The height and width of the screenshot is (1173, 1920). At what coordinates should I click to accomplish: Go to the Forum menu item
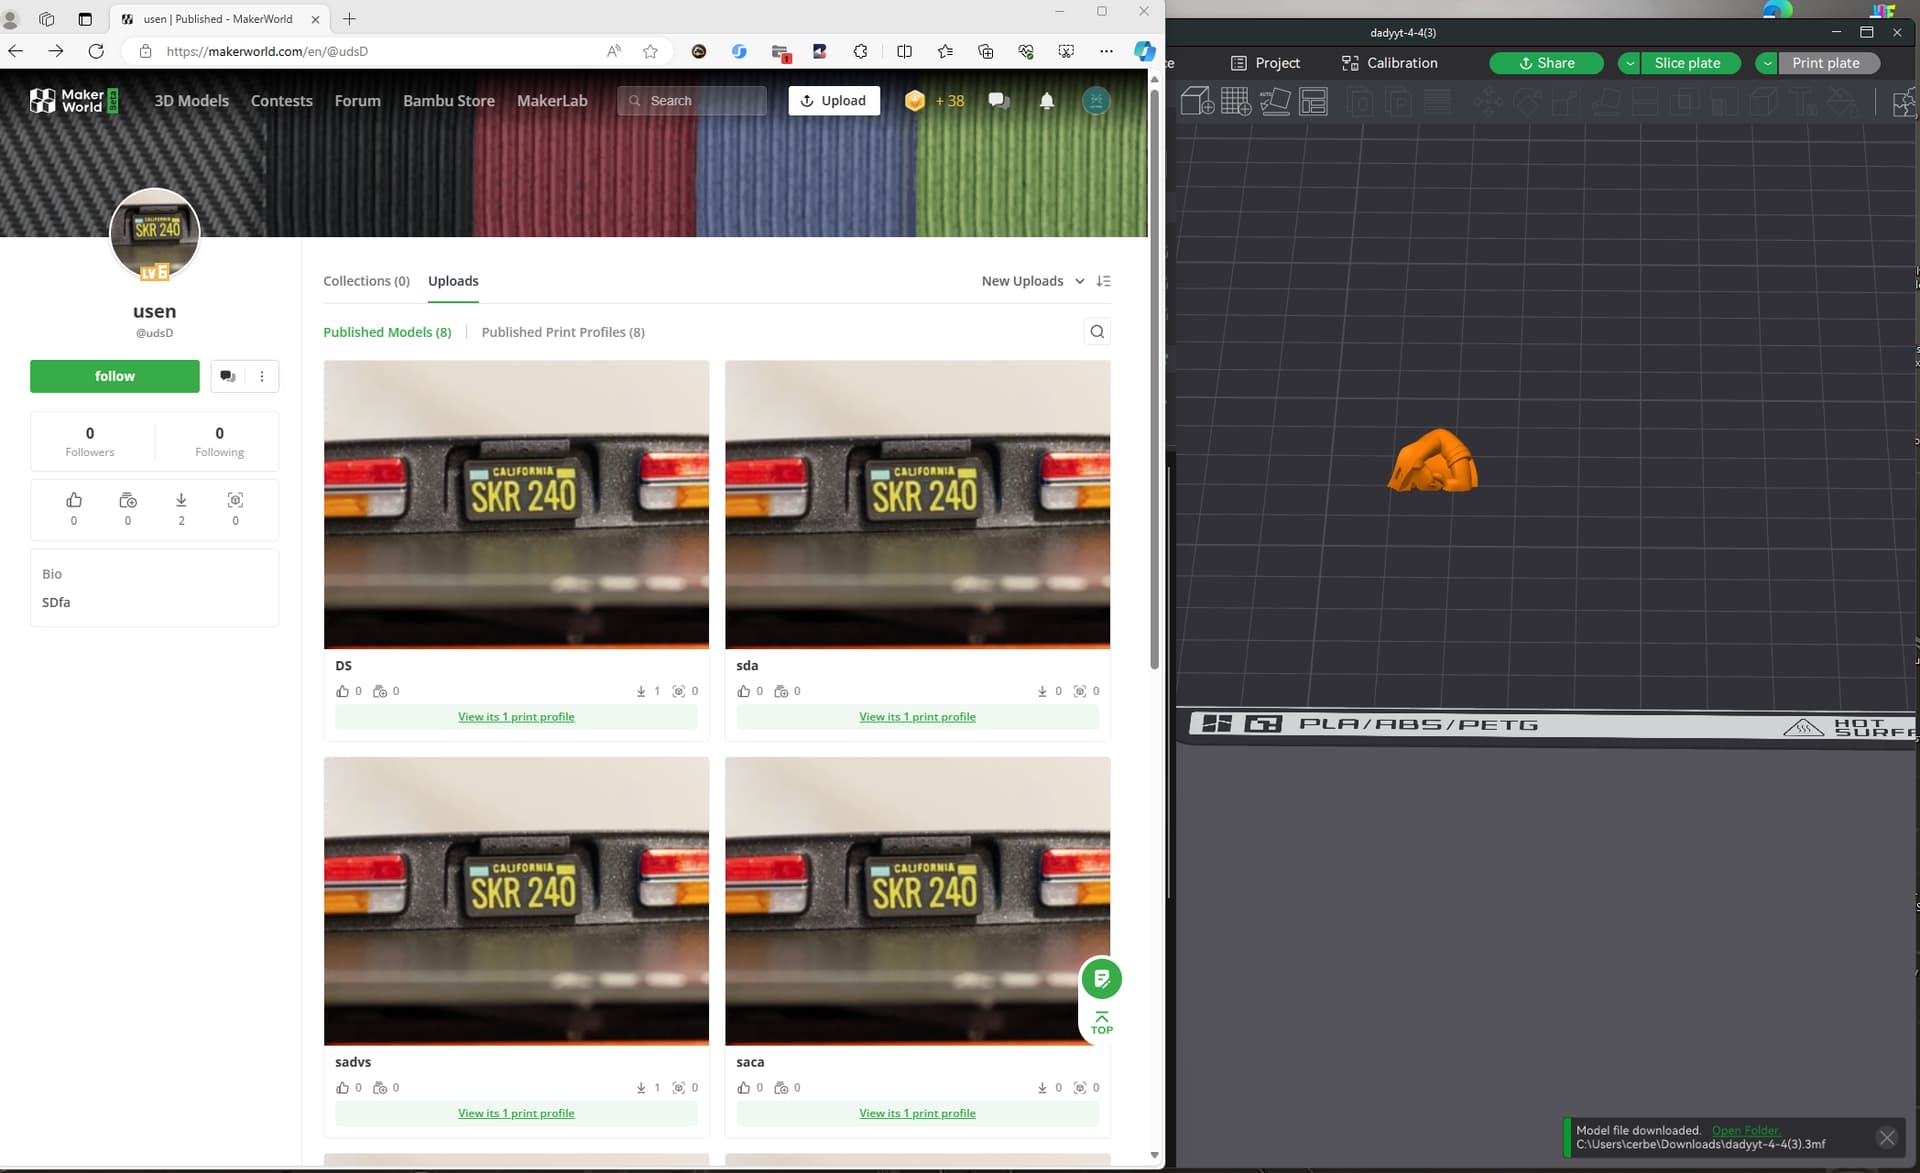tap(357, 100)
